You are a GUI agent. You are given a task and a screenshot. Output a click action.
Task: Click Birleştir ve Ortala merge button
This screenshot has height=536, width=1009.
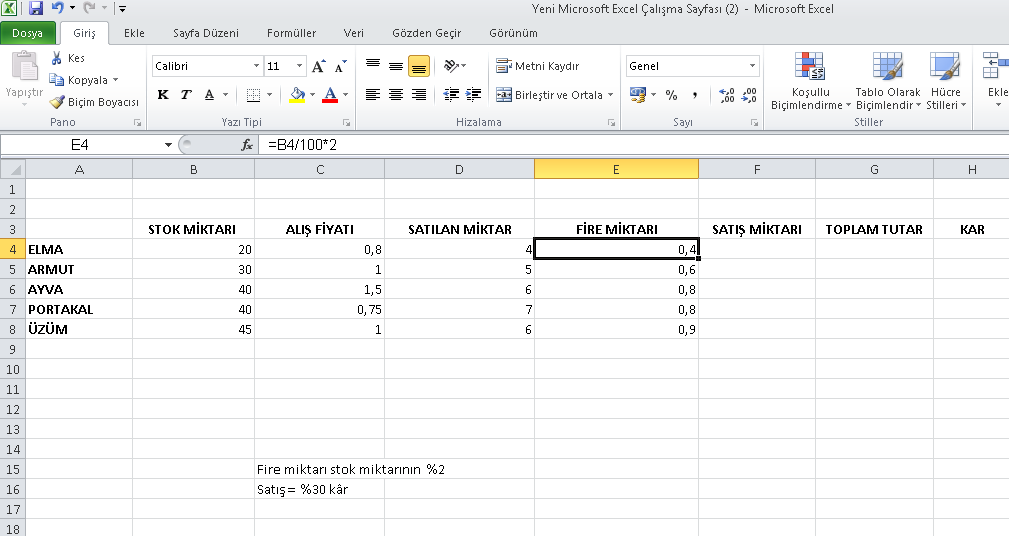point(550,95)
